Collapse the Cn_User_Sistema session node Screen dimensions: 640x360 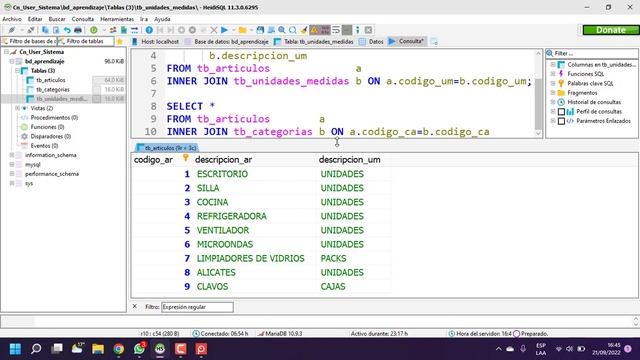[6, 52]
